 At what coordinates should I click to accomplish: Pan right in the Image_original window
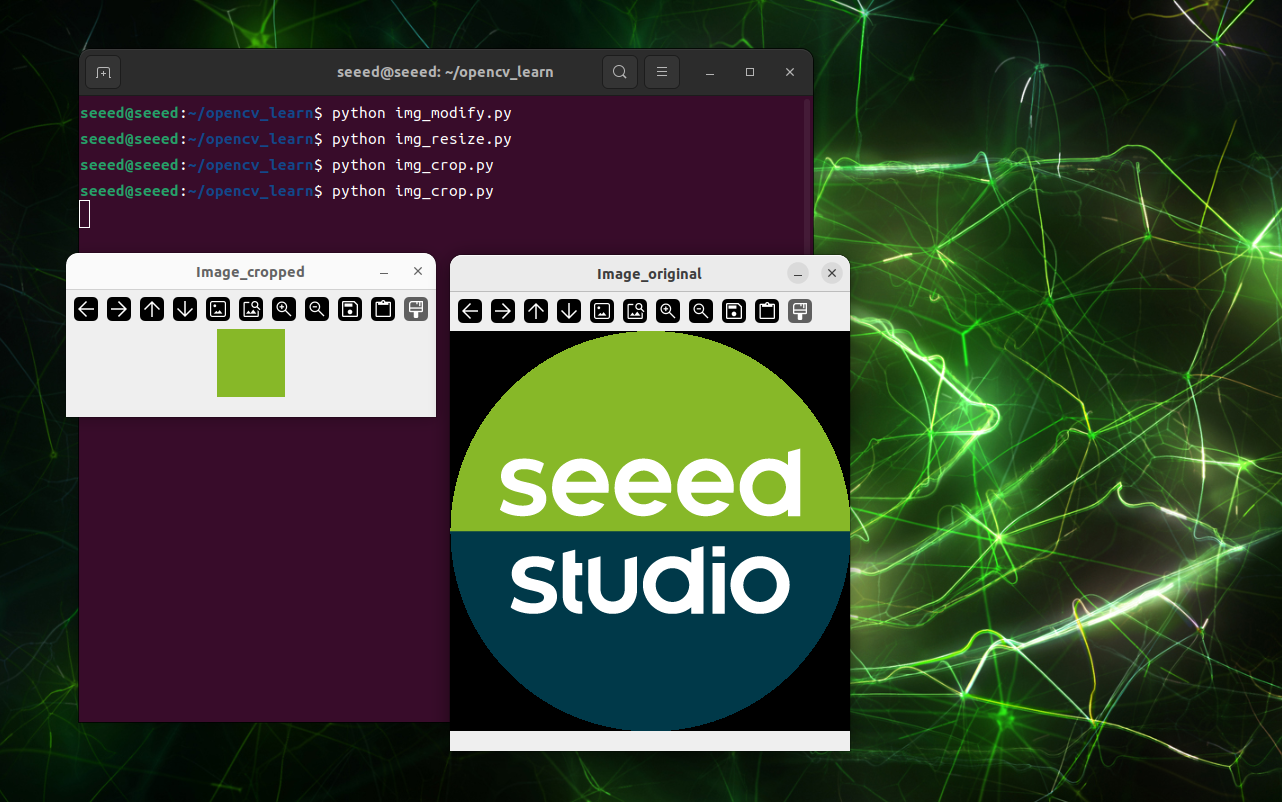pyautogui.click(x=503, y=311)
